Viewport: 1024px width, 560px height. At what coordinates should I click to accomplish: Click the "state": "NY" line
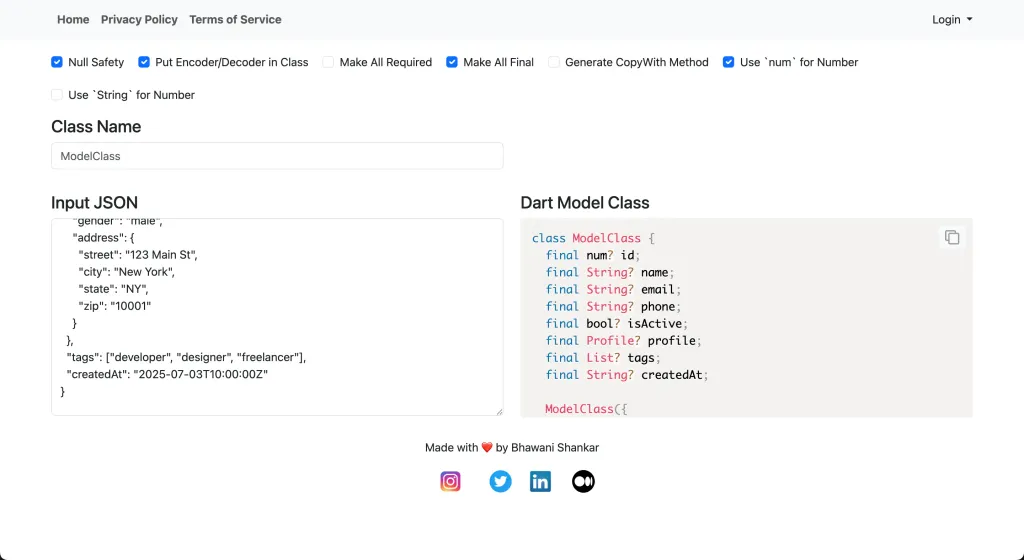[x=114, y=288]
